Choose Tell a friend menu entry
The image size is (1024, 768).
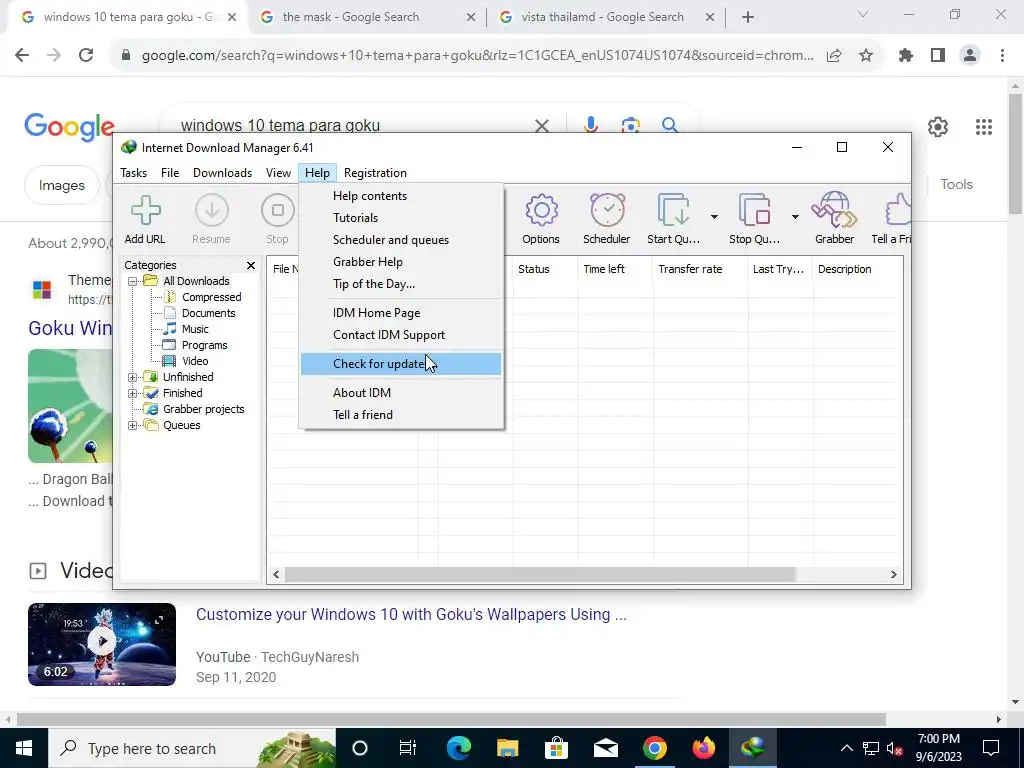(401, 415)
